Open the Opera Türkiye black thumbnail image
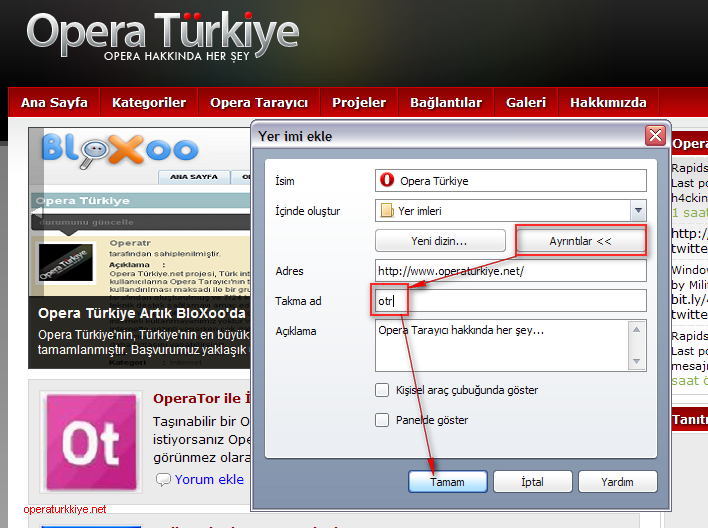The width and height of the screenshot is (708, 528). 66,262
